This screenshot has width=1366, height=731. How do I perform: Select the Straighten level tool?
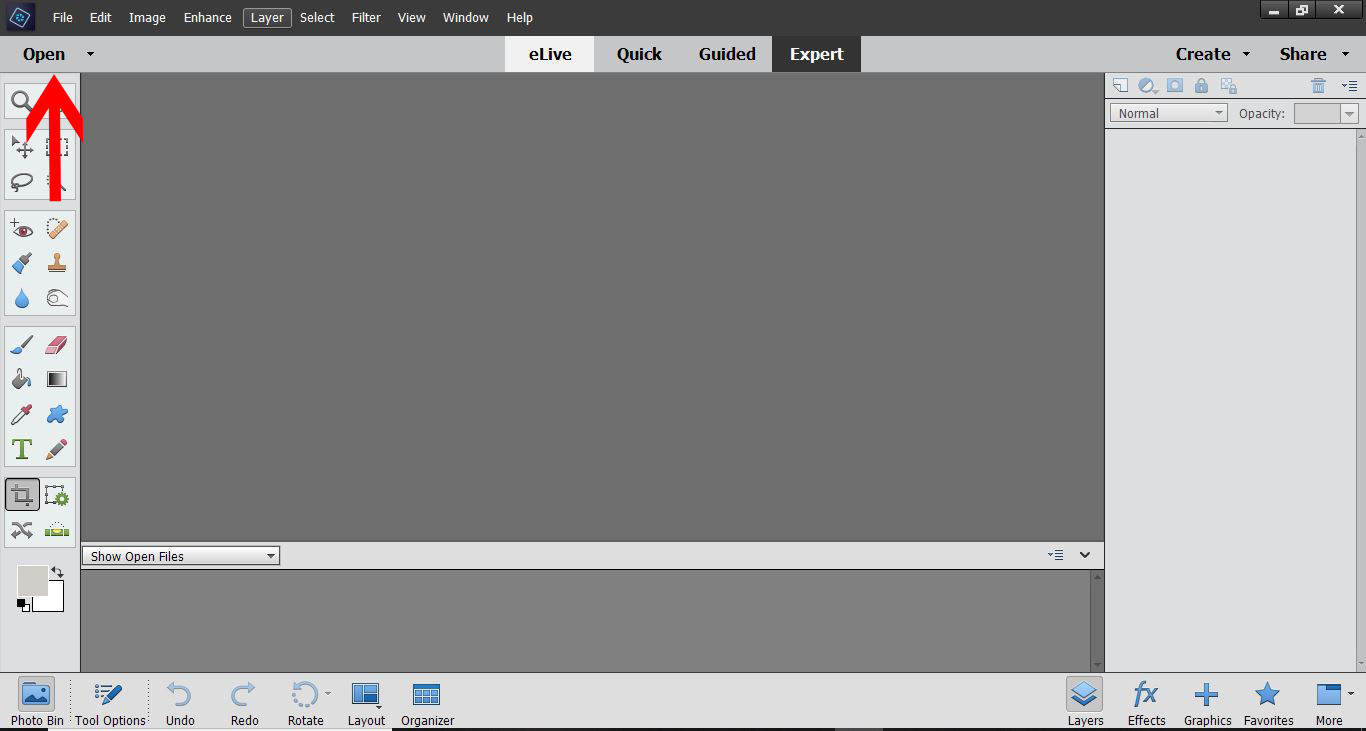coord(57,530)
